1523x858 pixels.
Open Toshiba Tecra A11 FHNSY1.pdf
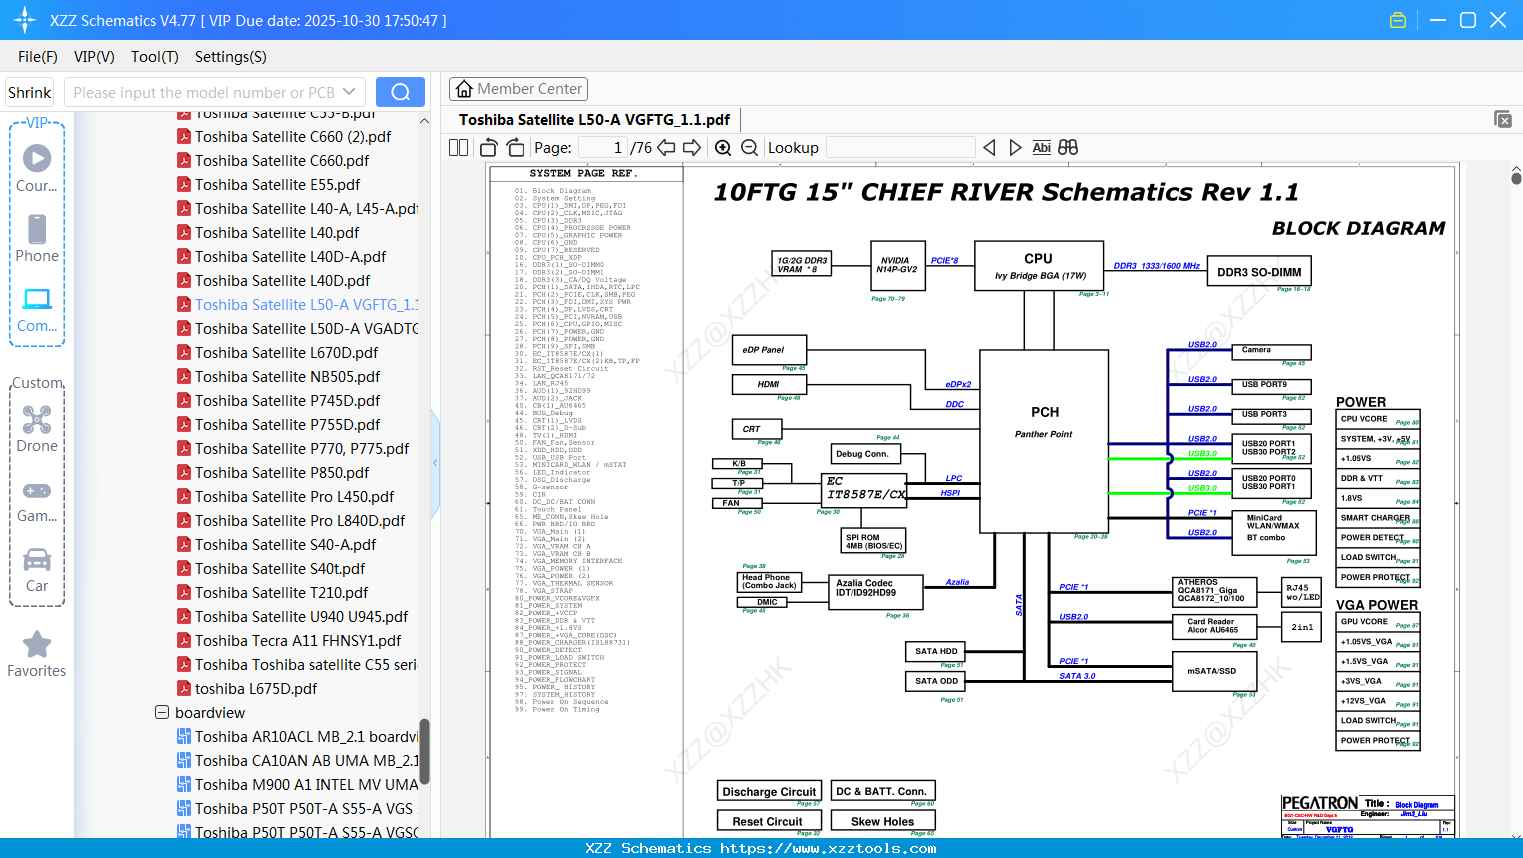coord(298,641)
